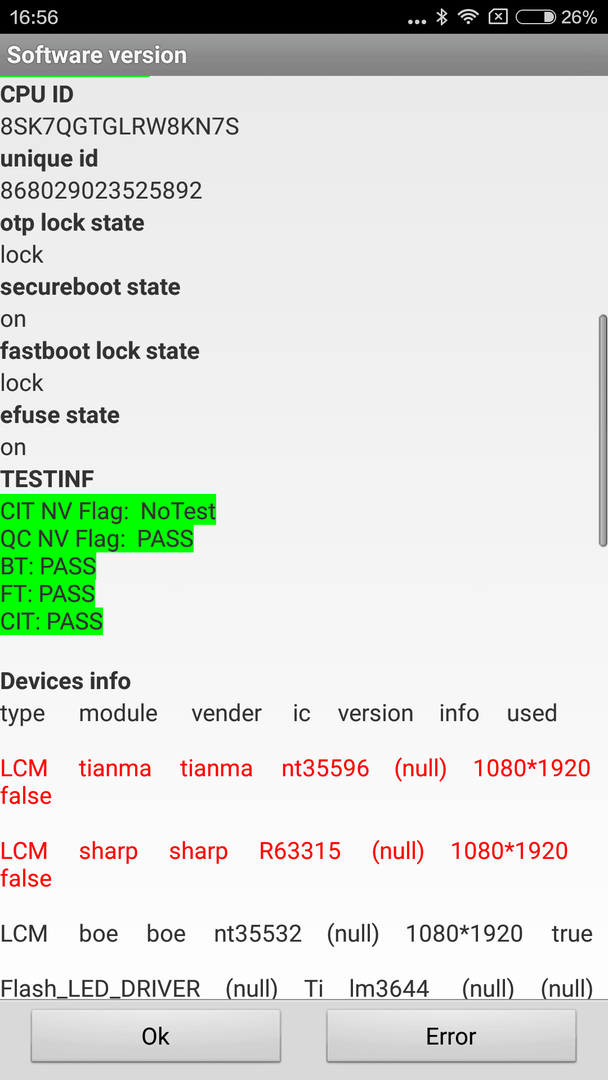Click the Ok button
This screenshot has height=1080, width=608.
(156, 1036)
